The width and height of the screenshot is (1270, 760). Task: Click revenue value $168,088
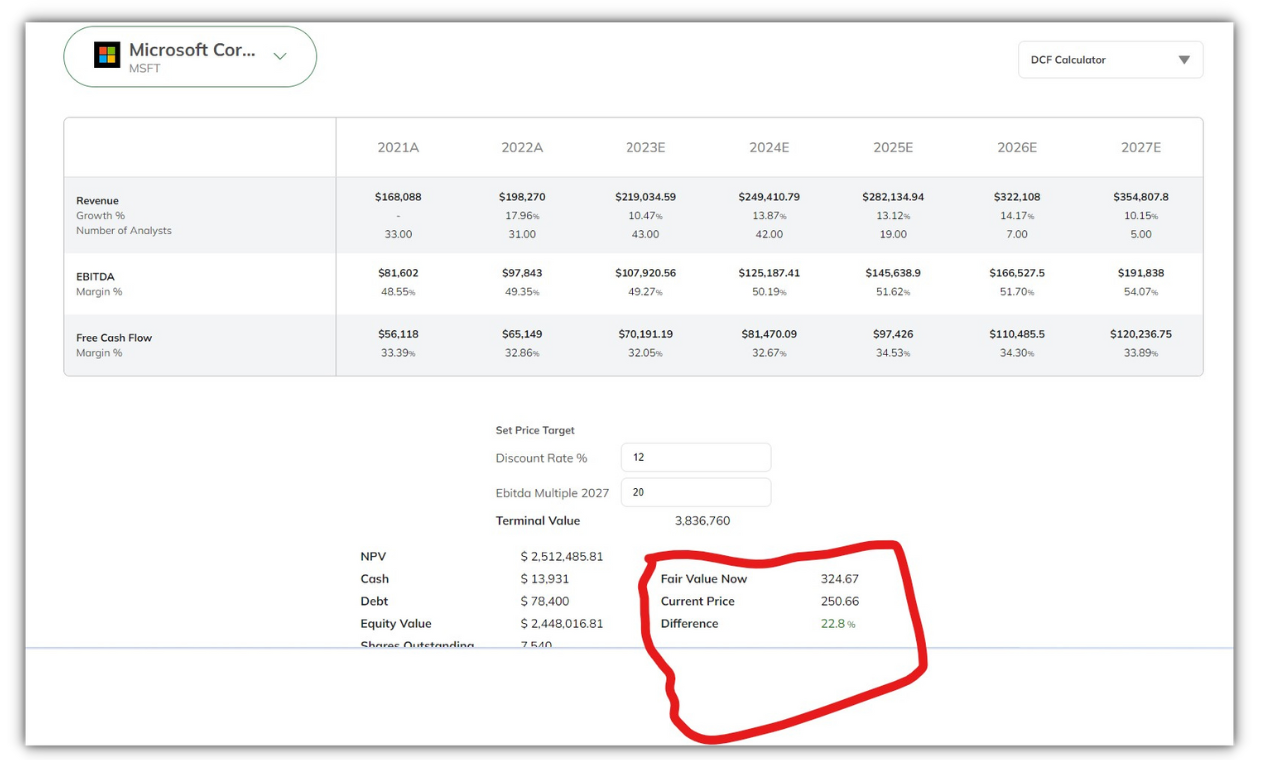398,197
